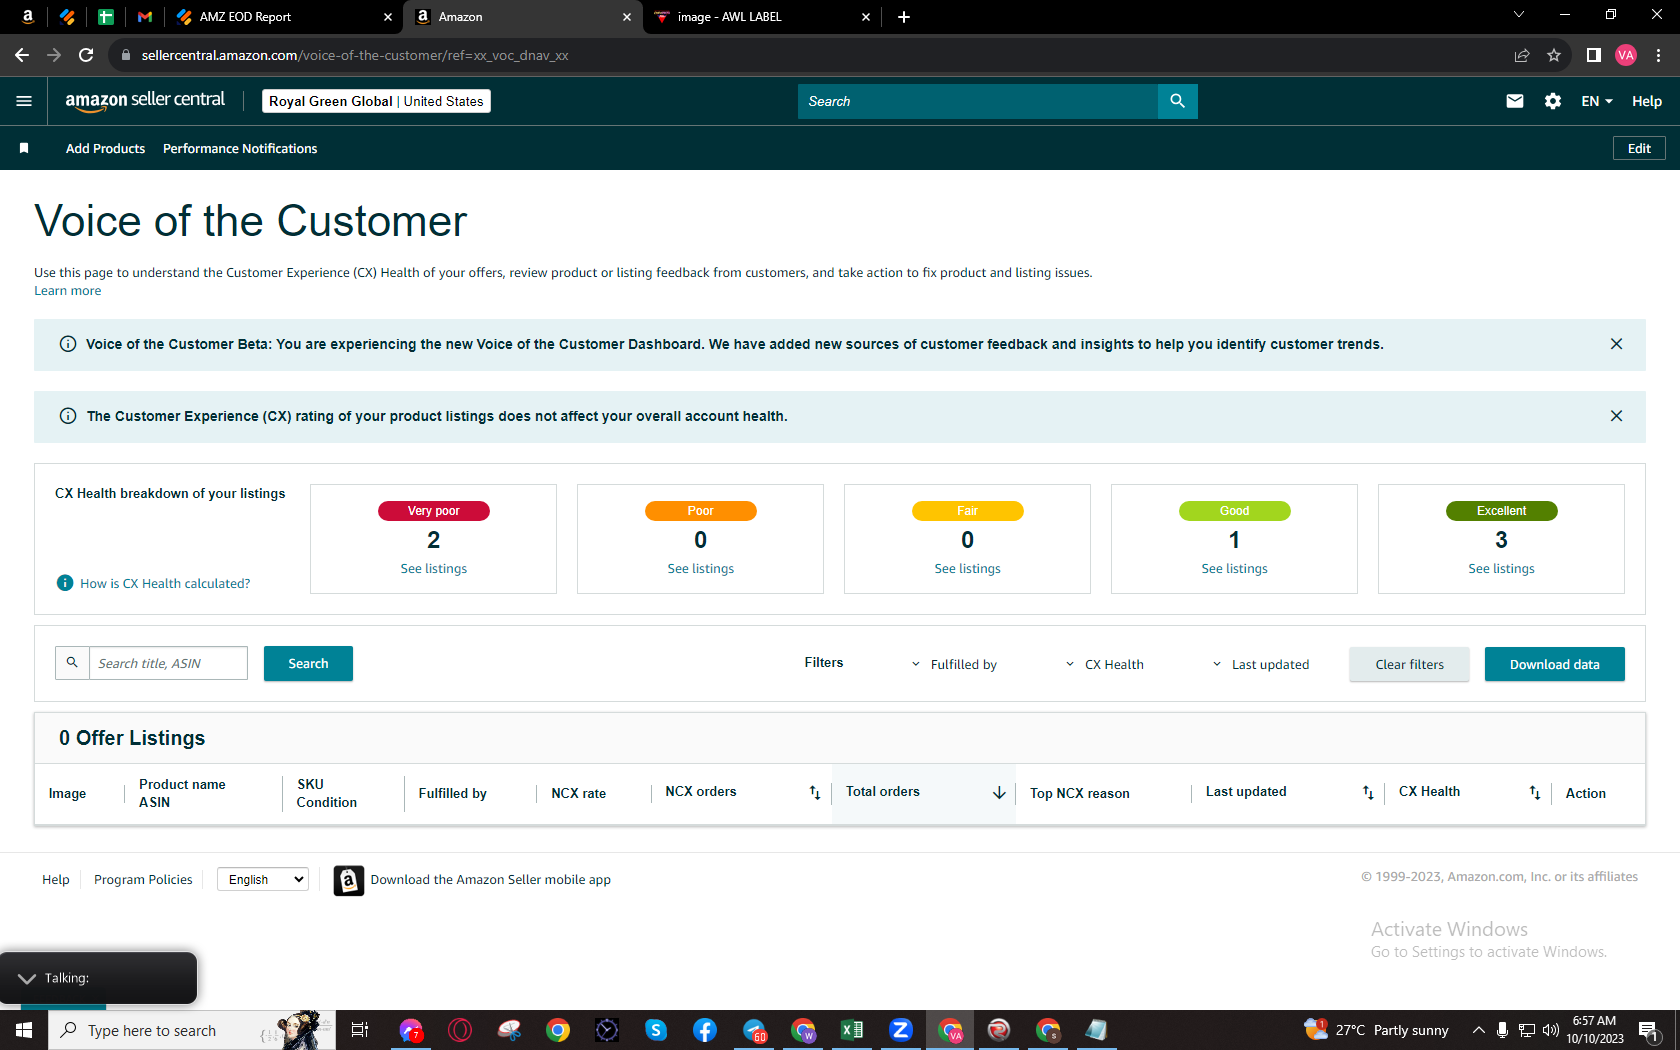
Task: Show hidden system tray icons
Action: tap(1478, 1030)
